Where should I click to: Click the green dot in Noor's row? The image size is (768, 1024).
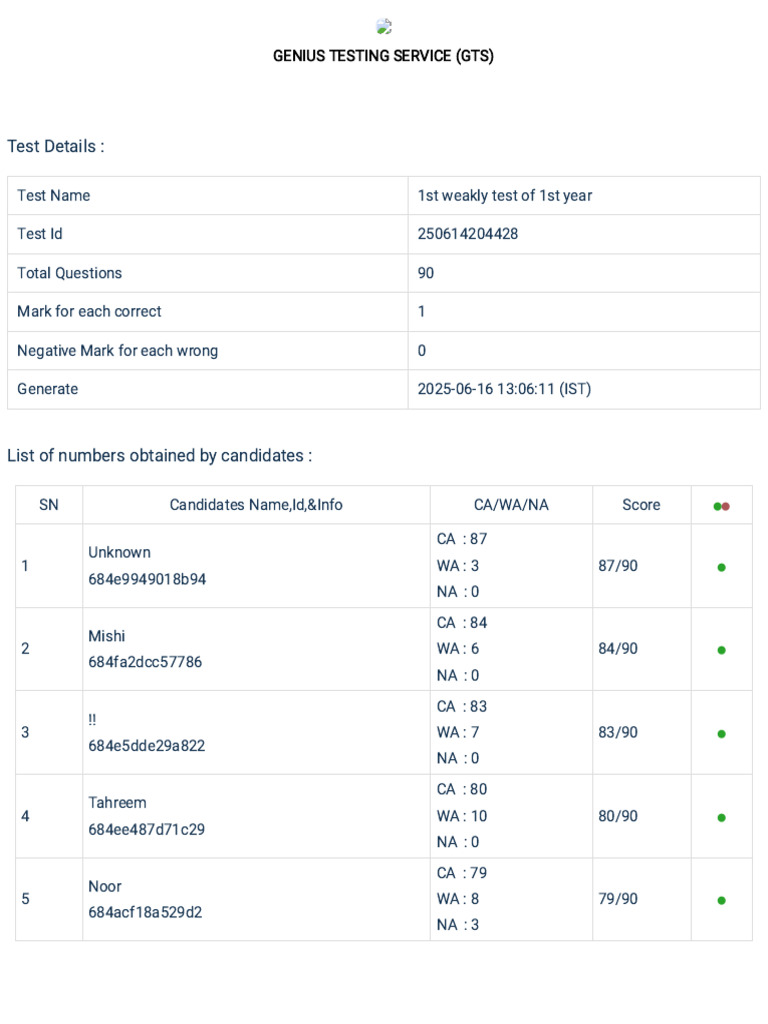tap(722, 900)
